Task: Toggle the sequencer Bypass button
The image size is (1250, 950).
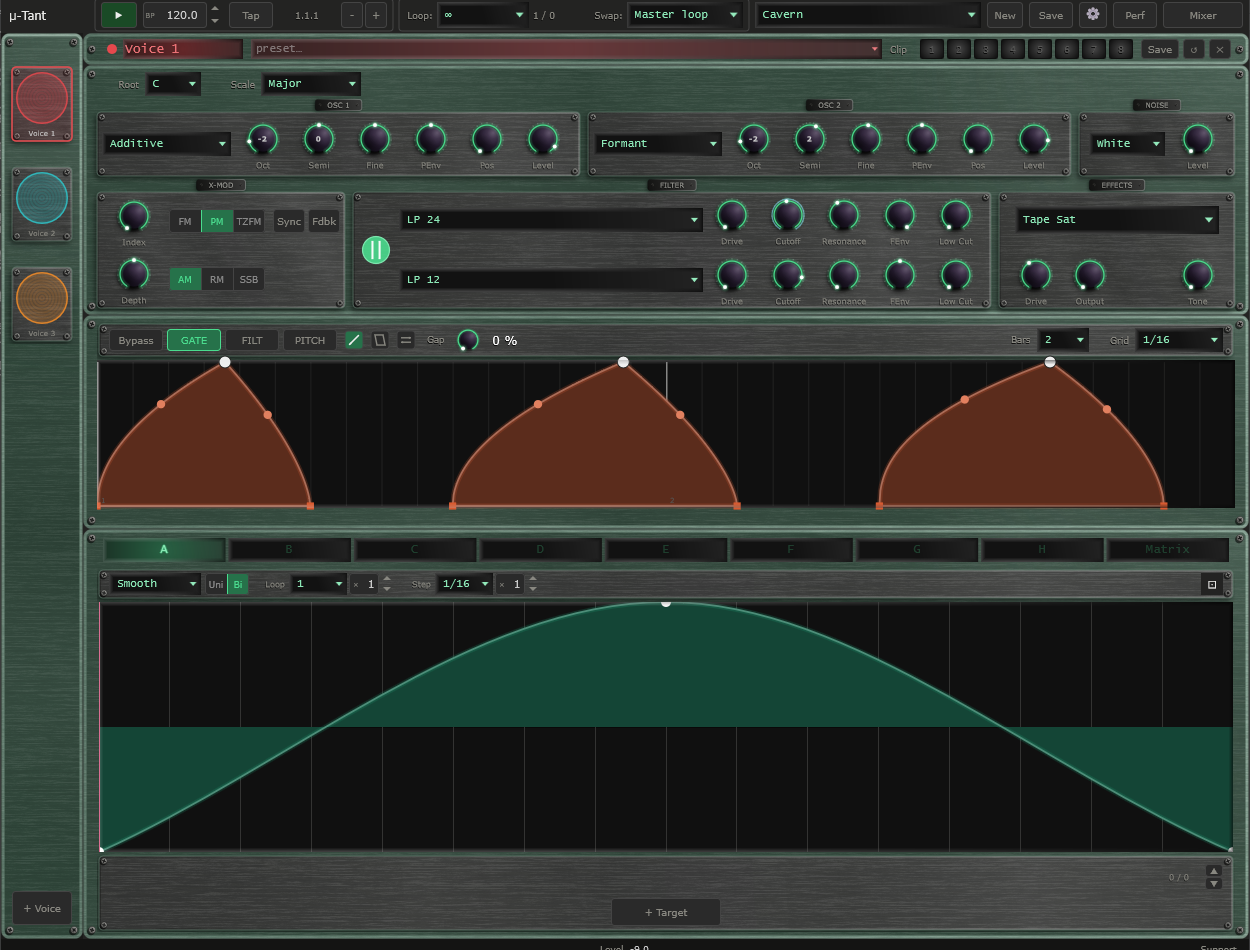Action: pos(136,340)
